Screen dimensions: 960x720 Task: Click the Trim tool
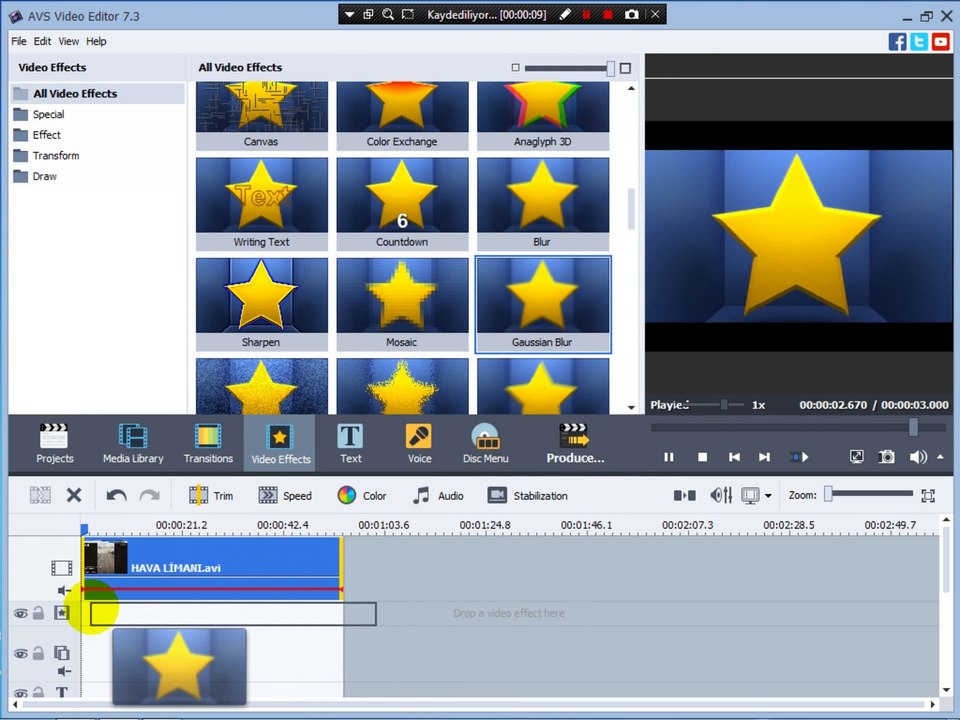(x=211, y=495)
